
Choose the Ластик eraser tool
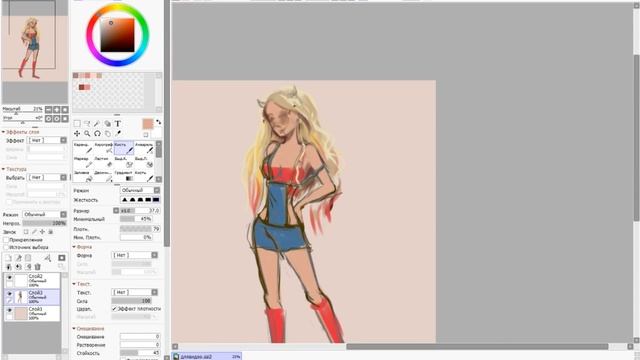[104, 162]
